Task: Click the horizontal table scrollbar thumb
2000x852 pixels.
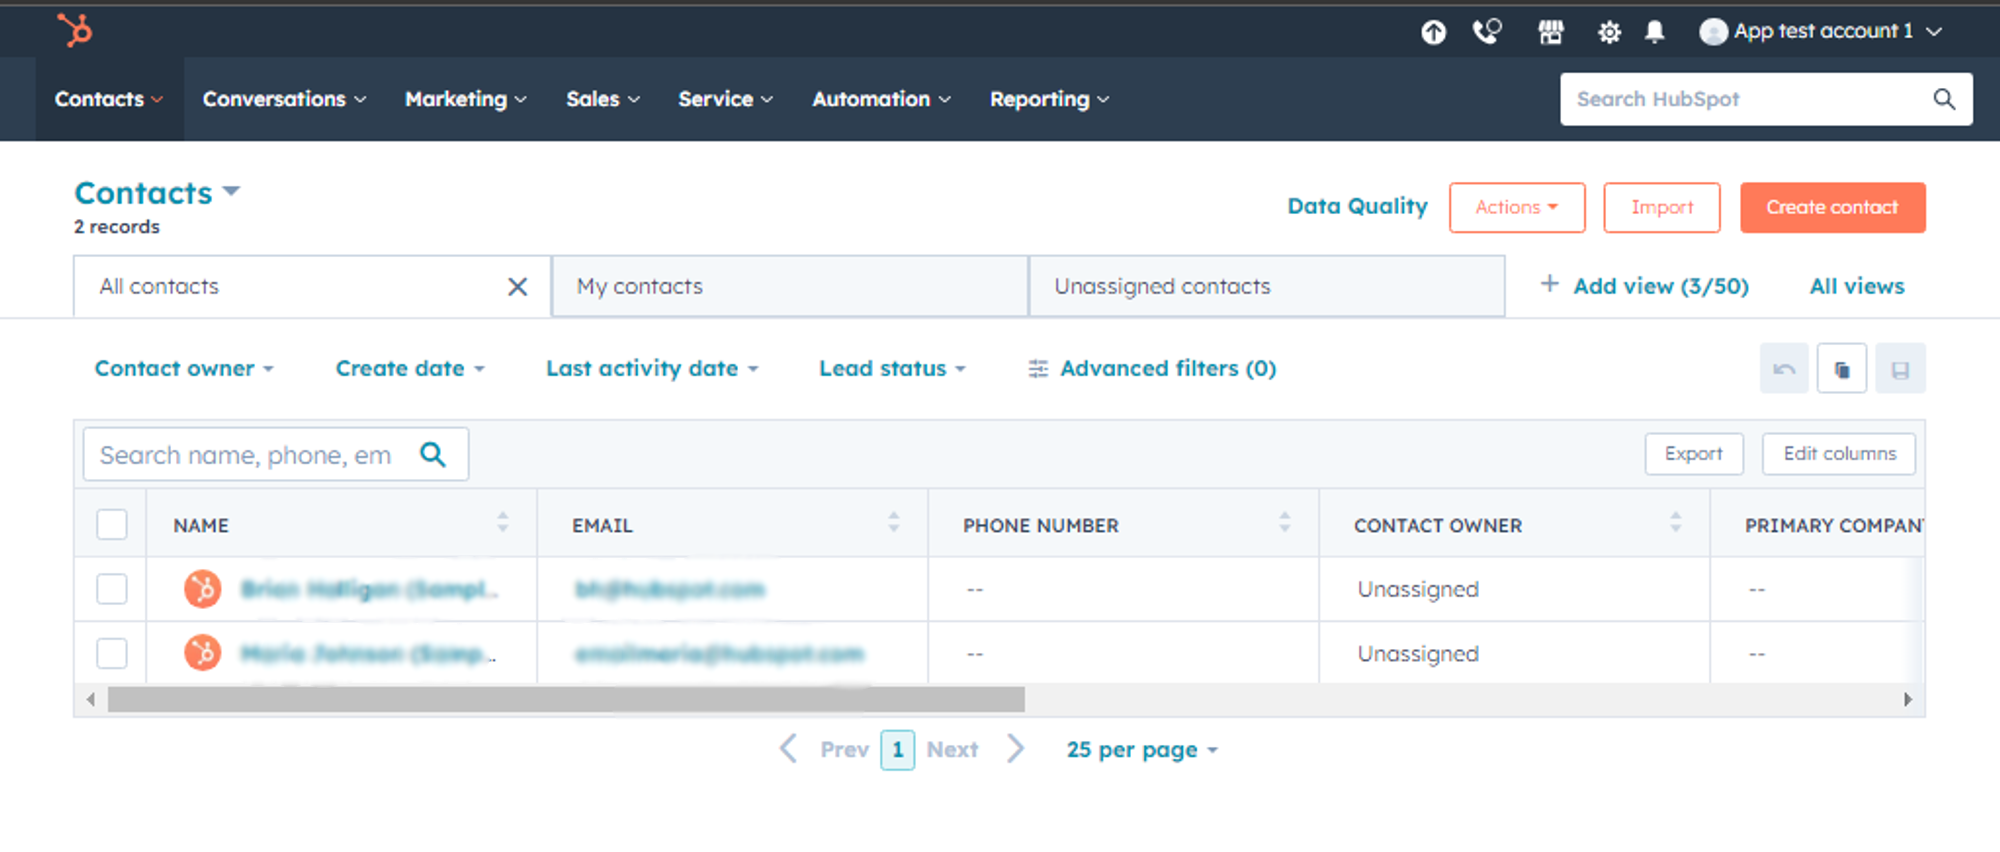Action: pyautogui.click(x=566, y=699)
